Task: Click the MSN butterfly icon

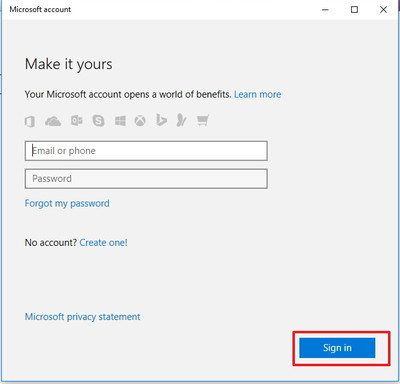Action: [x=181, y=120]
